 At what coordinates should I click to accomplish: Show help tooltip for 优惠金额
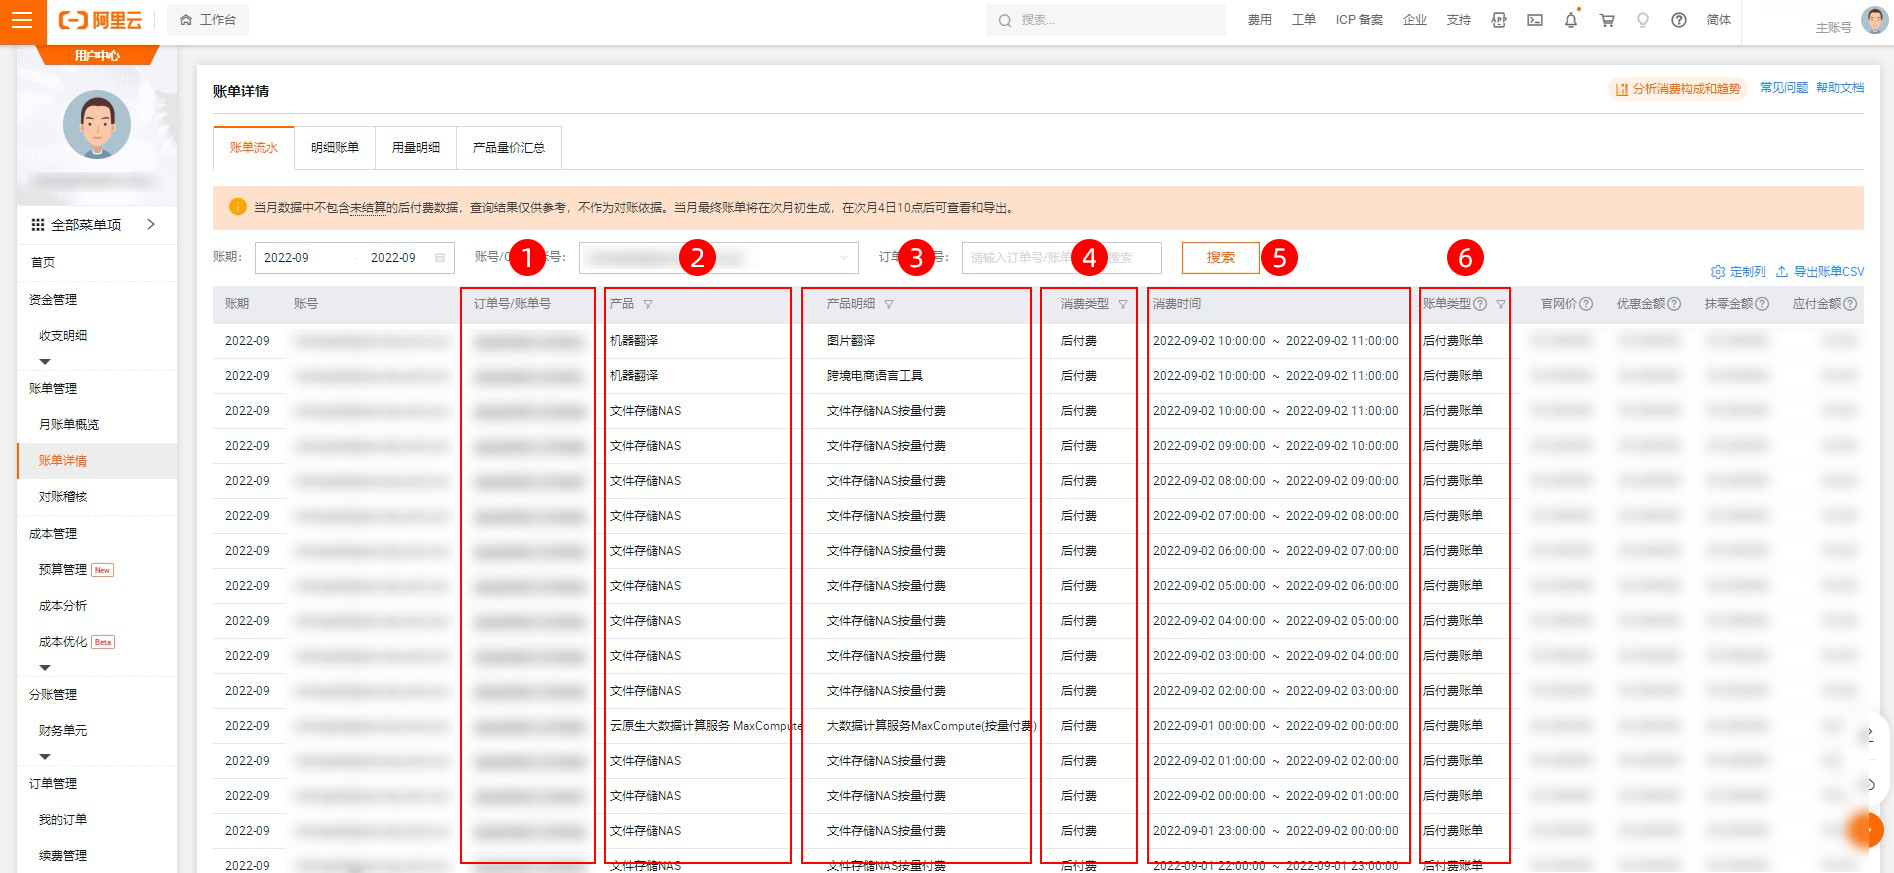click(1674, 304)
